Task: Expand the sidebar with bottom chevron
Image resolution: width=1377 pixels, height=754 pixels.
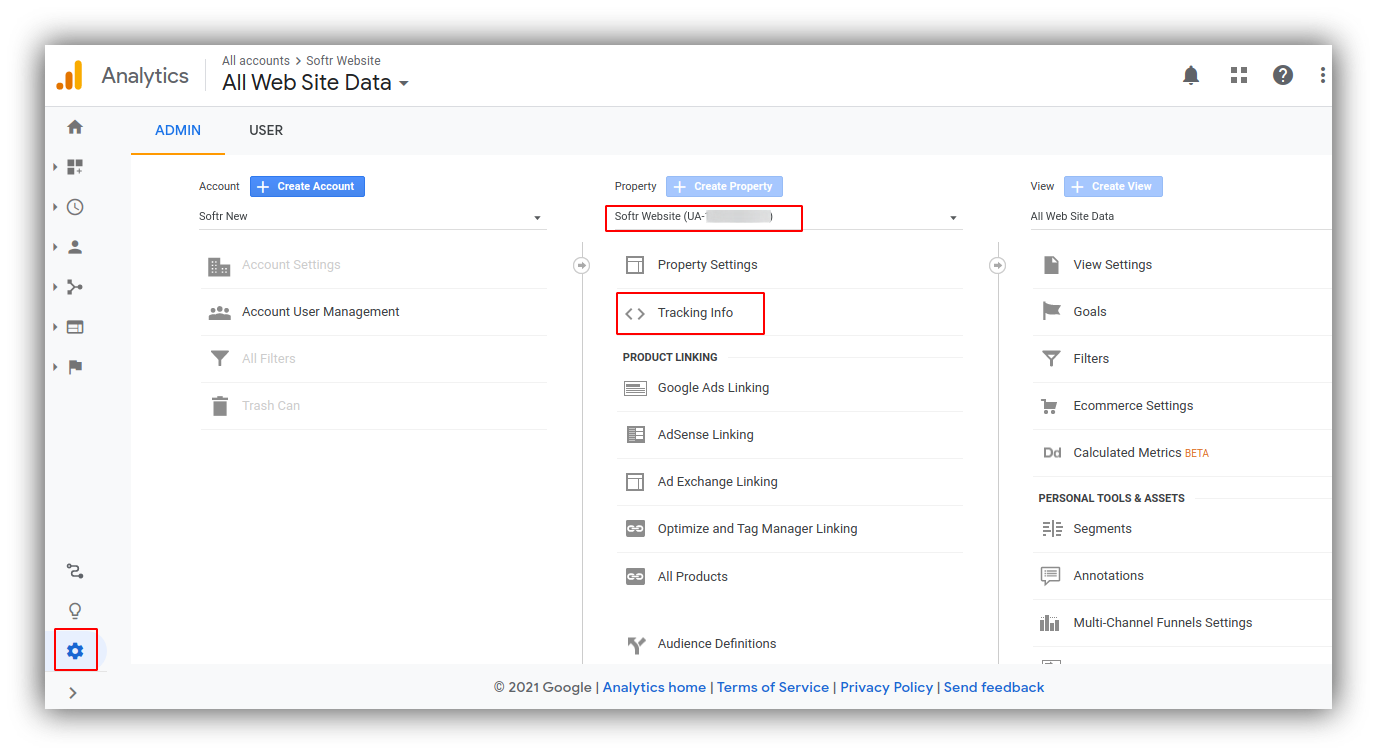Action: click(x=73, y=692)
